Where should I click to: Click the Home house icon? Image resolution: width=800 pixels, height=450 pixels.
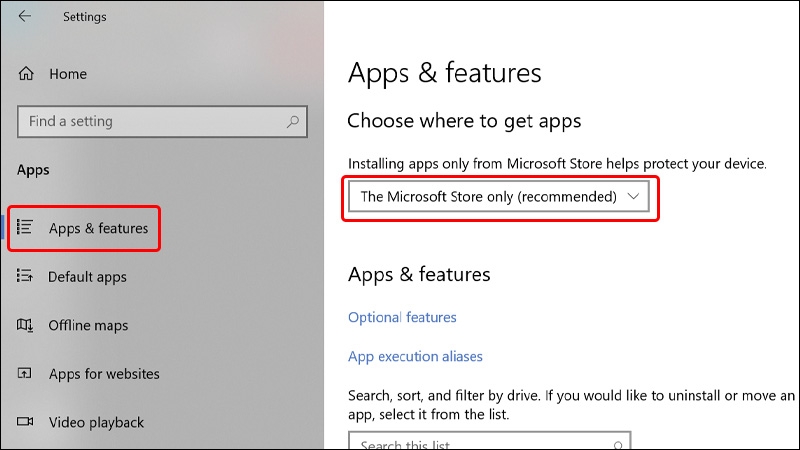(x=27, y=74)
